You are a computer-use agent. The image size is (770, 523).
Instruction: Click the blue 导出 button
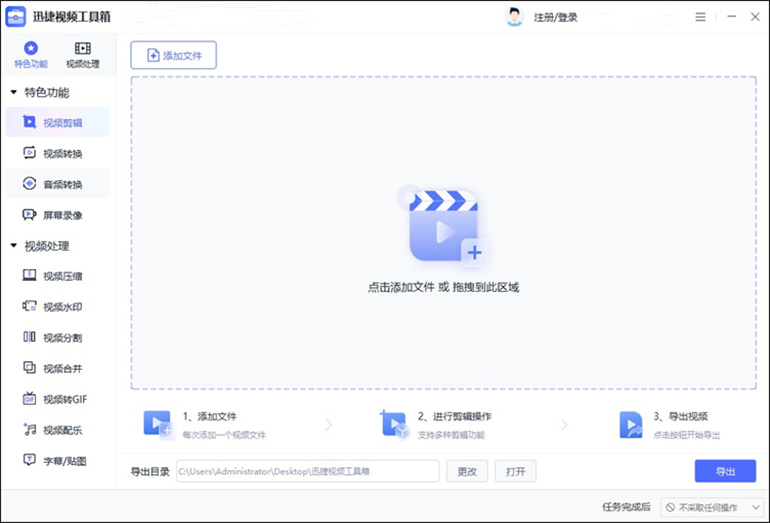coord(725,471)
